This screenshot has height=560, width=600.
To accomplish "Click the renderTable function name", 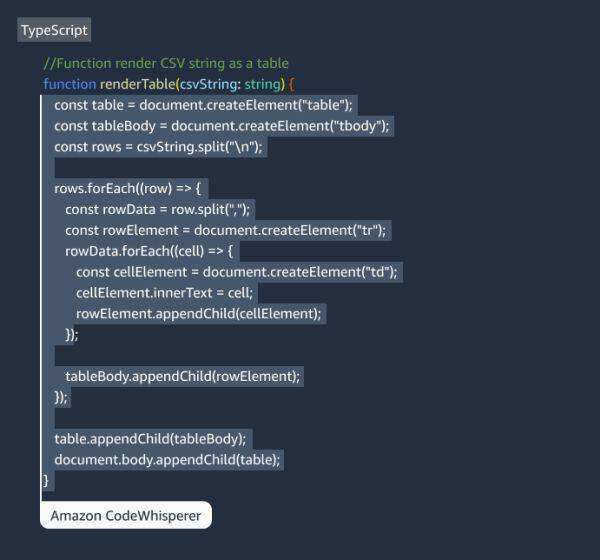I will tap(137, 84).
